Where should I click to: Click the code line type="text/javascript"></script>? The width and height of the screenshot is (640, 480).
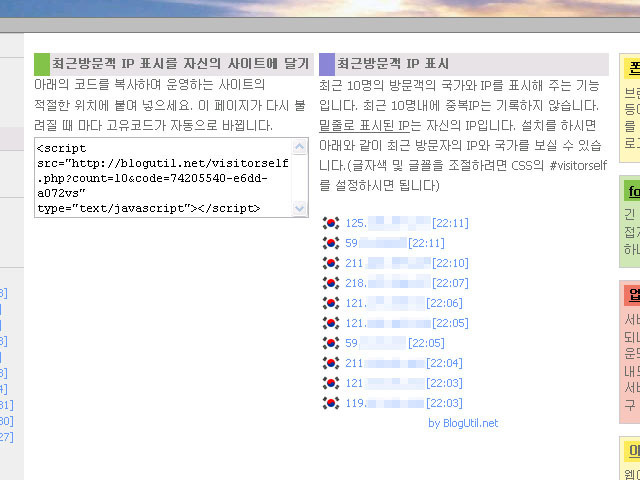(x=149, y=208)
